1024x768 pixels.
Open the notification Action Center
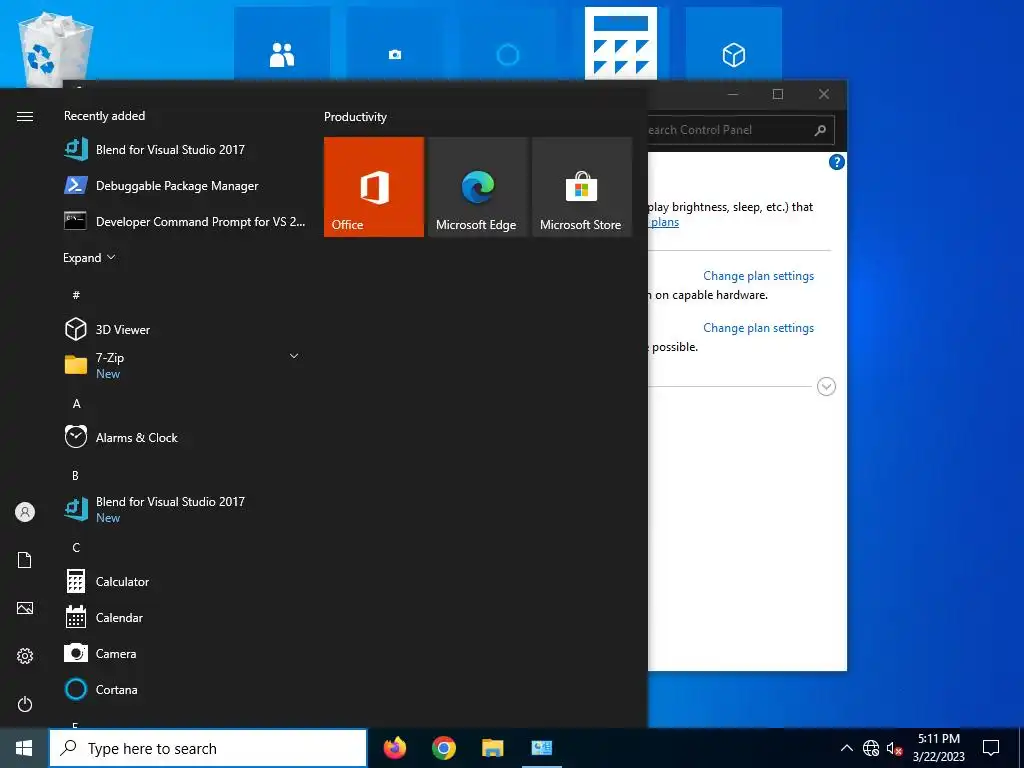tap(991, 748)
